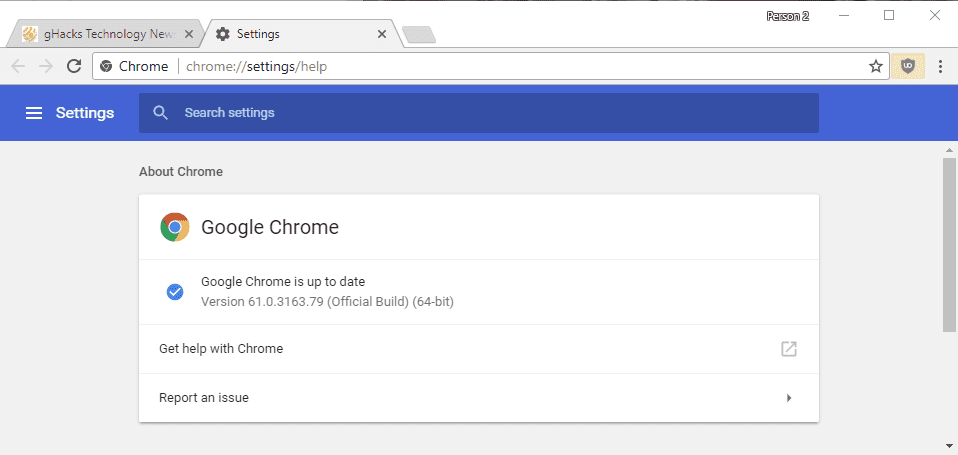Click the page scrollbar thumb
This screenshot has height=455, width=958.
(948, 244)
